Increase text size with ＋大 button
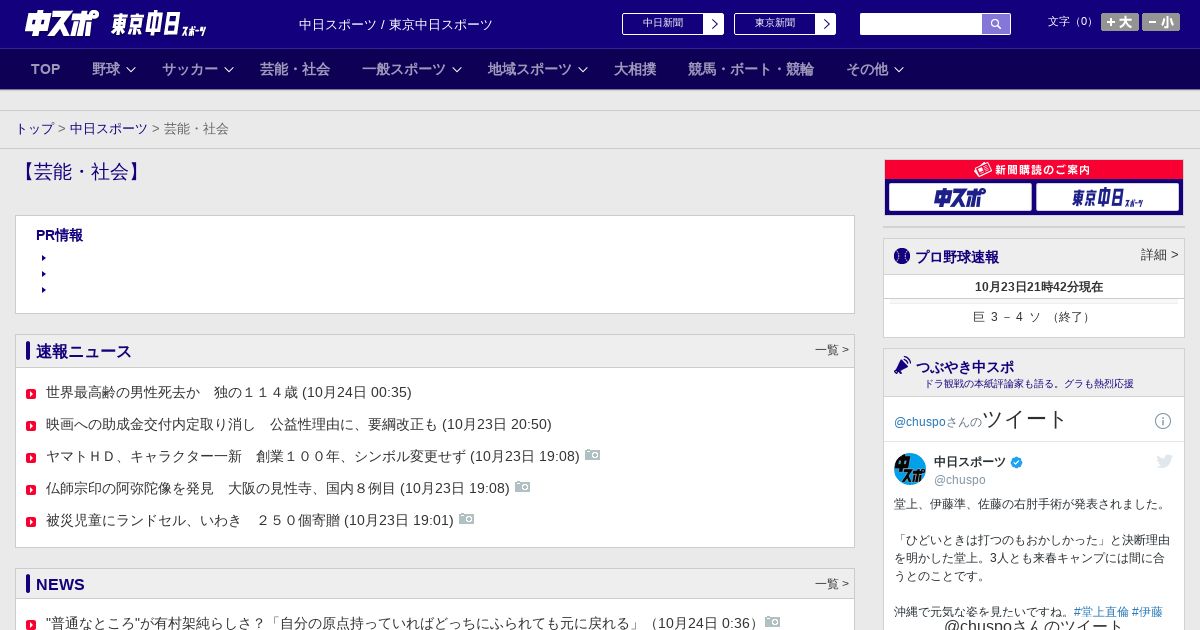 [x=1120, y=22]
